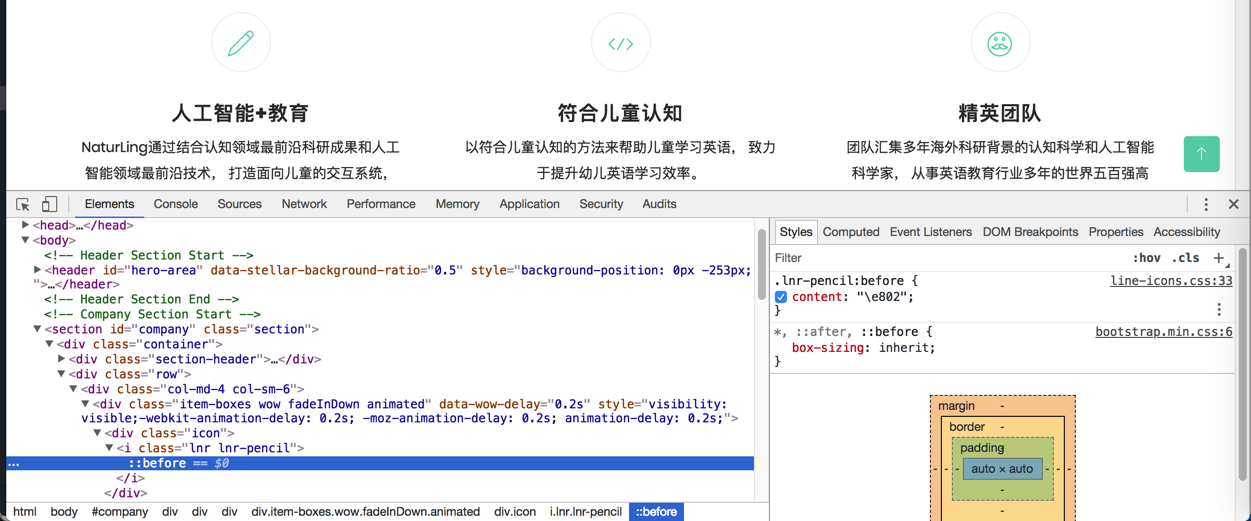Viewport: 1251px width, 521px height.
Task: Expand the head element node
Action: tap(26, 225)
